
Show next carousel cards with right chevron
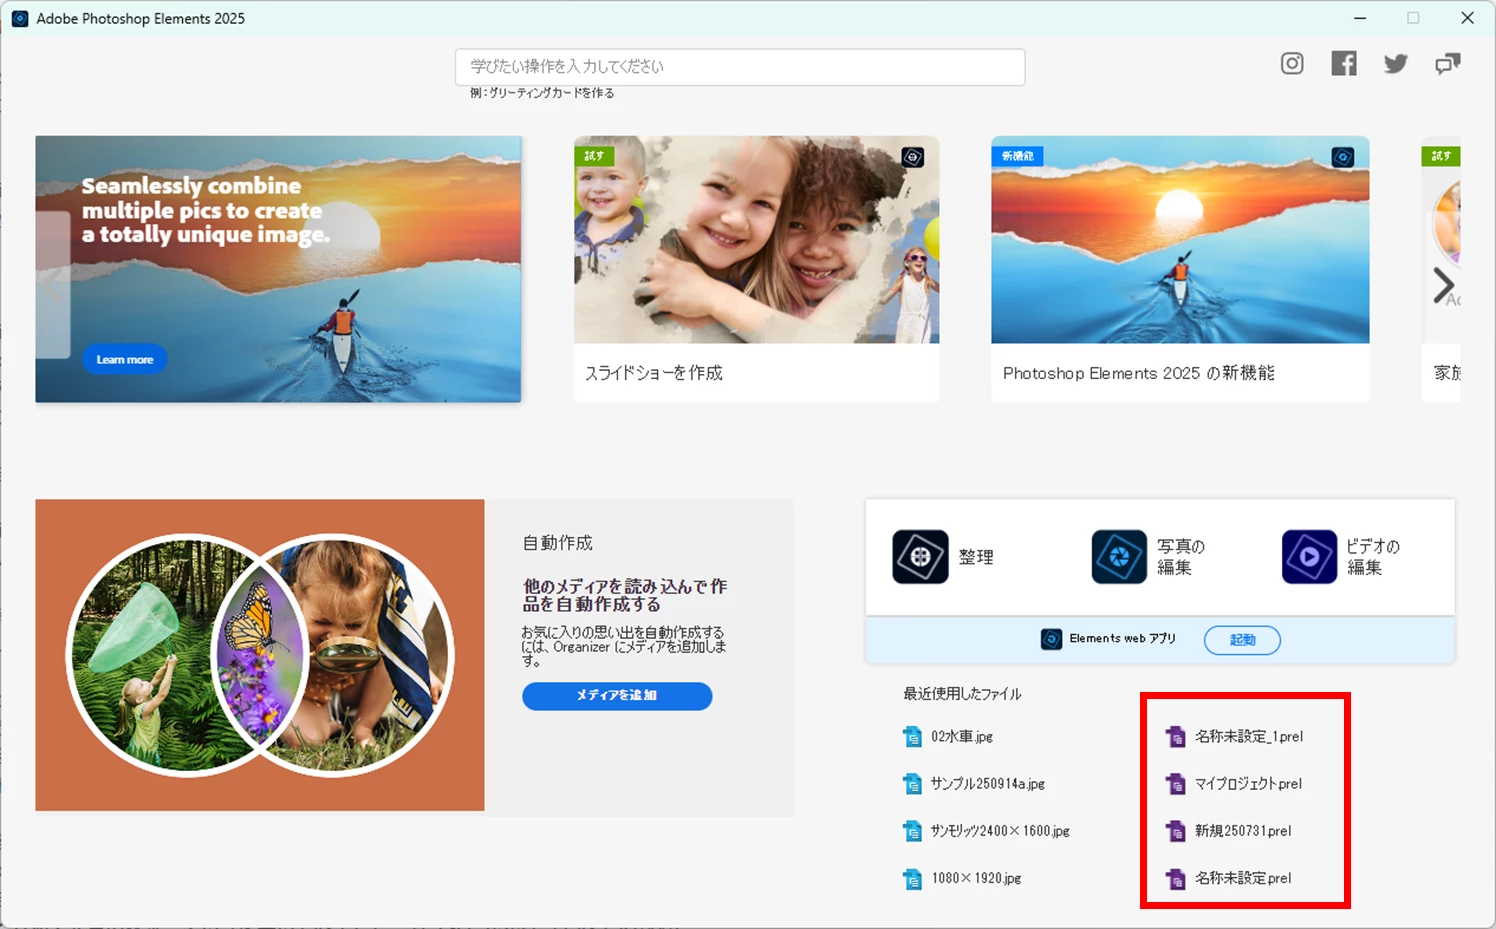(x=1443, y=286)
